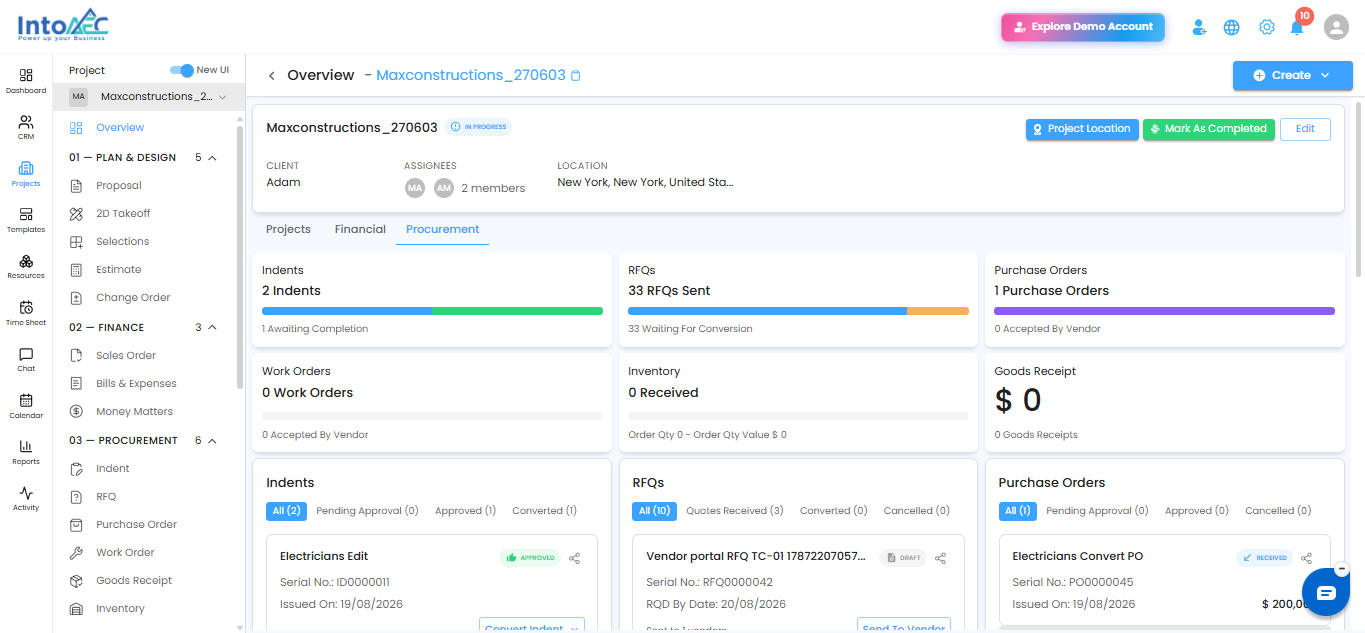Open the user profile avatar
This screenshot has height=633, width=1365.
click(1336, 27)
